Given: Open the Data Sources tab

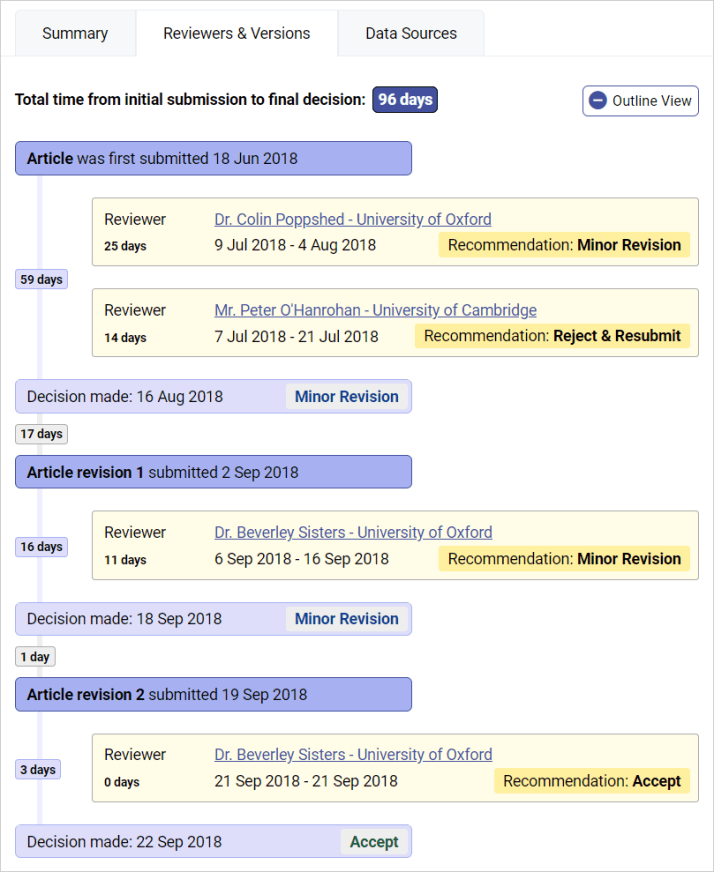Looking at the screenshot, I should [x=410, y=33].
